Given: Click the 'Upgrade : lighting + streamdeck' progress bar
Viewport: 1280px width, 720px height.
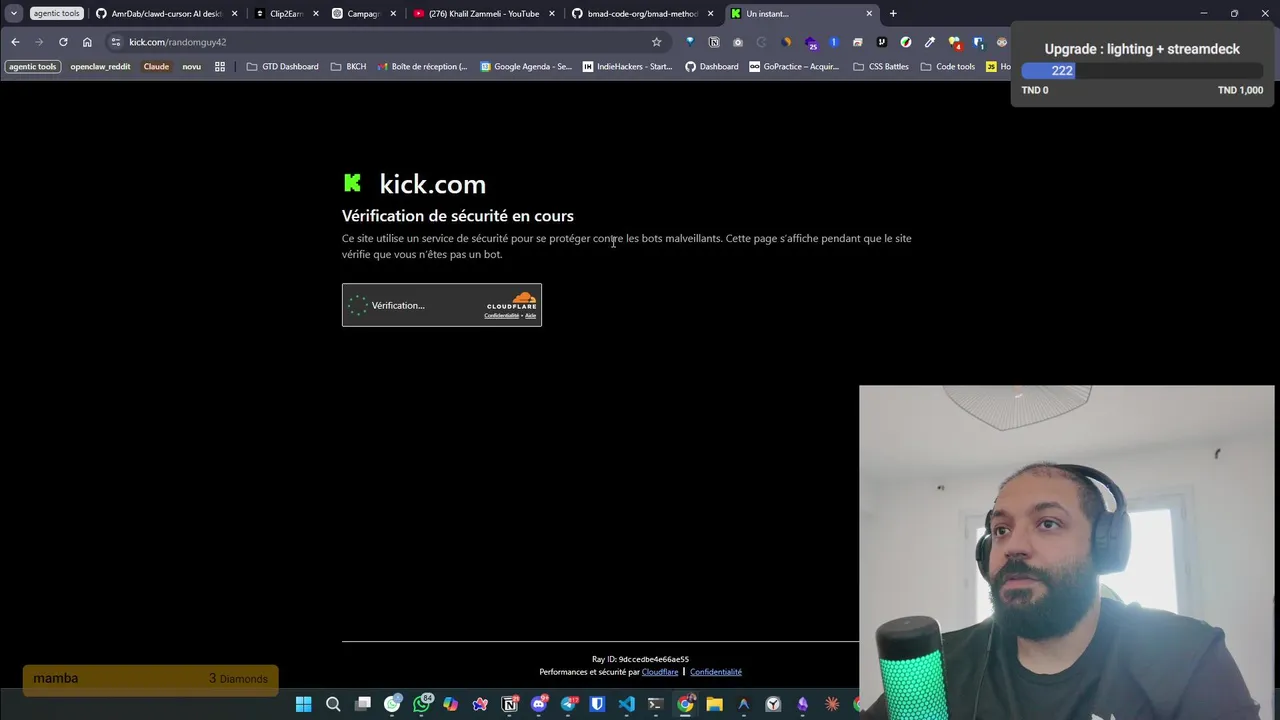Looking at the screenshot, I should [x=1142, y=71].
